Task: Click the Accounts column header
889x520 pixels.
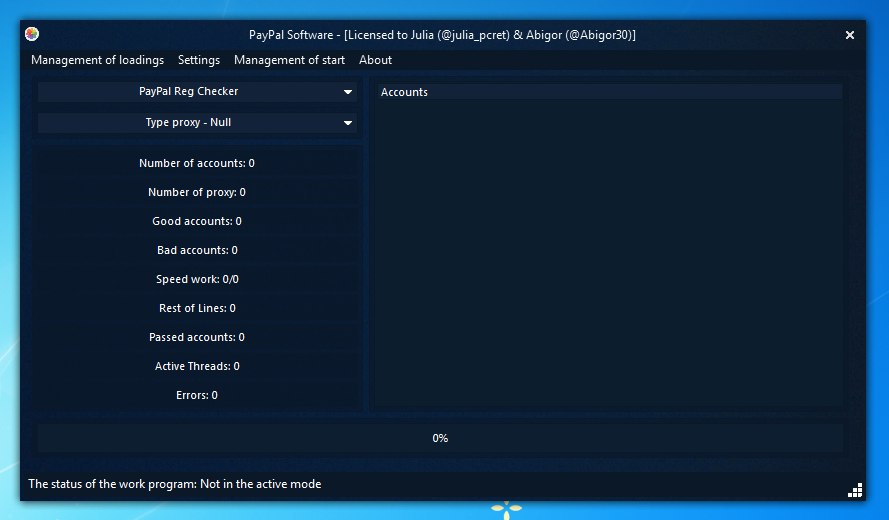Action: (610, 92)
